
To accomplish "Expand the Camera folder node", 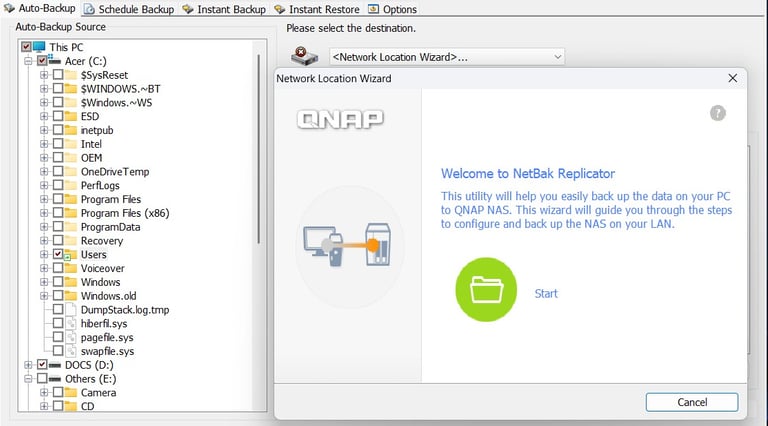I will point(44,393).
